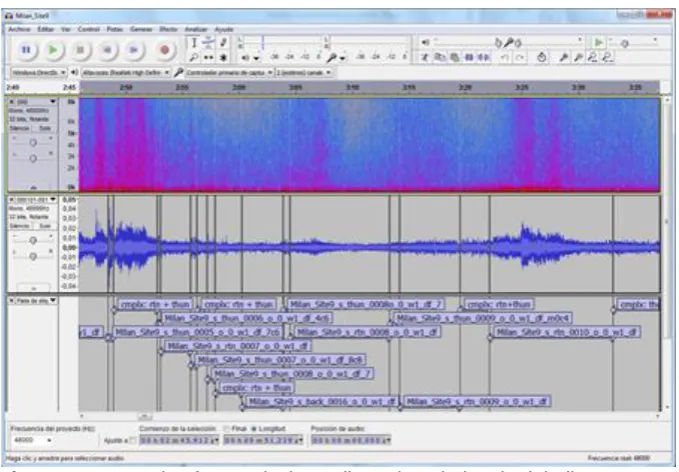Image resolution: width=679 pixels, height=472 pixels.
Task: Open the Ver menu
Action: (x=66, y=29)
